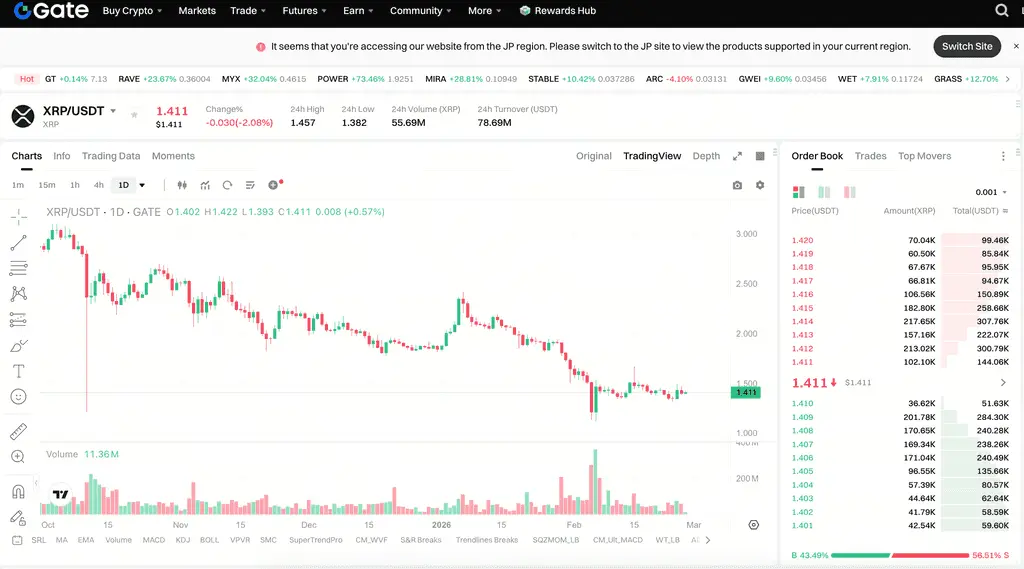Reset chart view target icon

[x=754, y=525]
